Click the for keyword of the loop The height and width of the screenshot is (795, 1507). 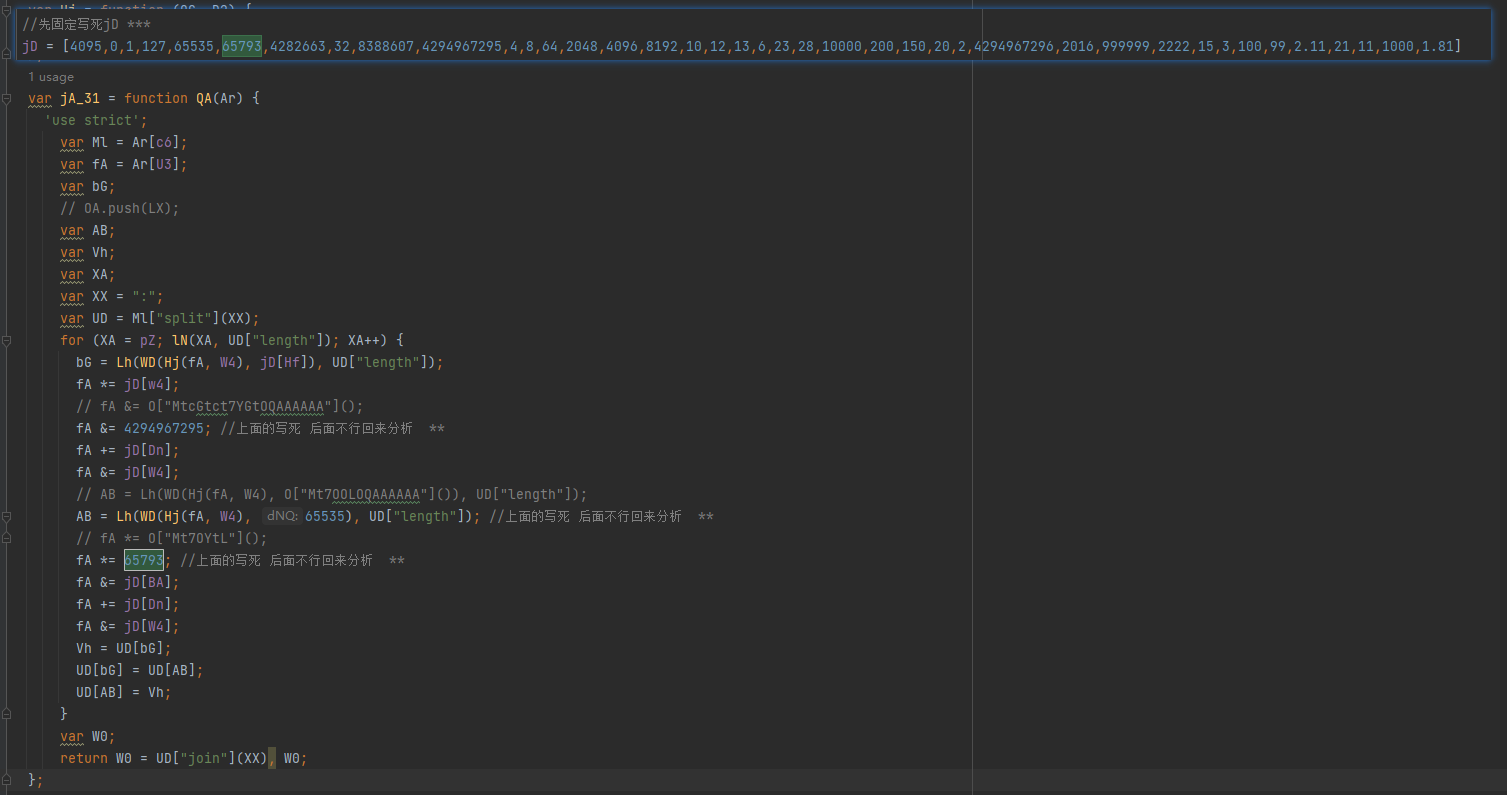tap(72, 340)
